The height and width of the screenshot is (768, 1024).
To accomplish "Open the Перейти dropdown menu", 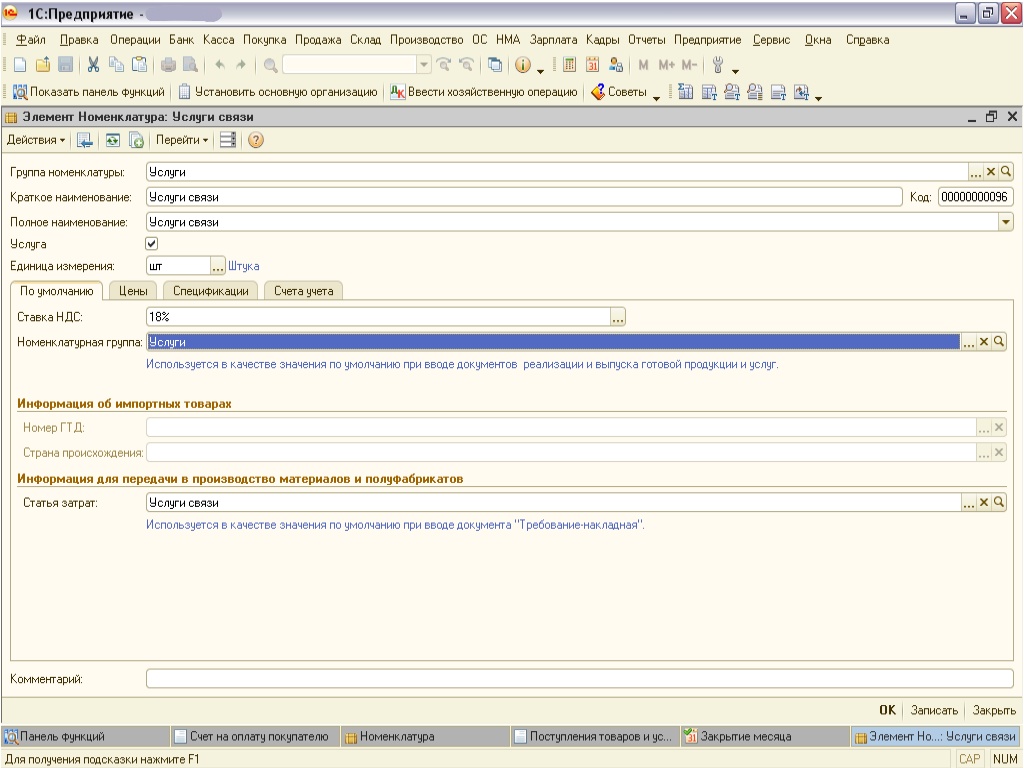I will click(x=182, y=140).
